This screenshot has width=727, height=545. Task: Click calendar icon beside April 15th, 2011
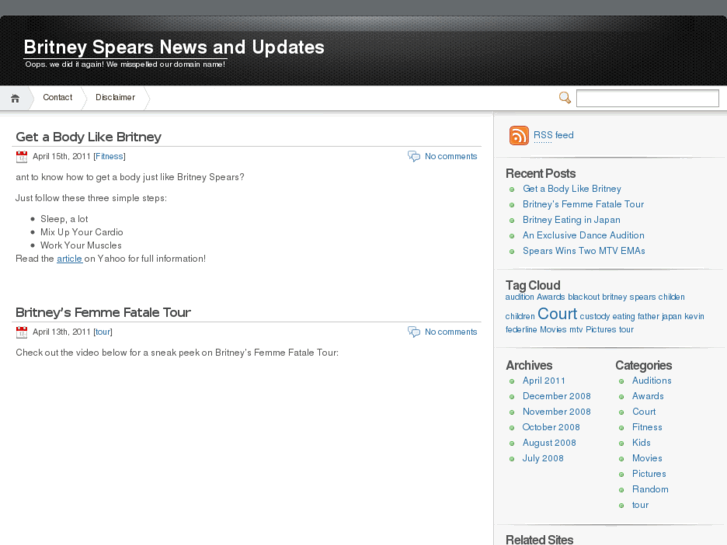tap(21, 157)
